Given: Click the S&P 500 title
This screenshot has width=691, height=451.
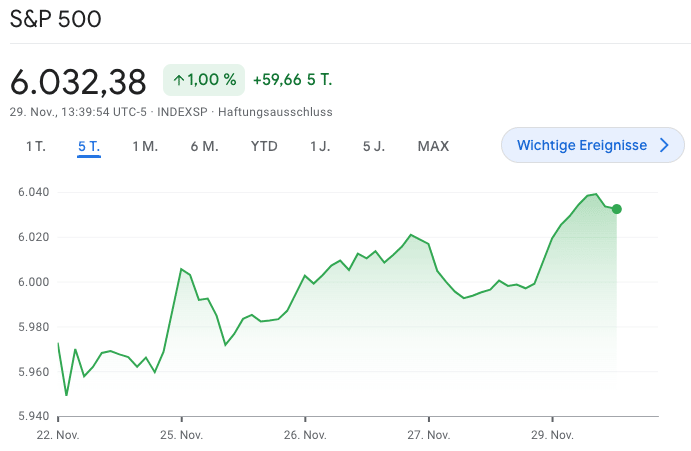Looking at the screenshot, I should click(55, 20).
